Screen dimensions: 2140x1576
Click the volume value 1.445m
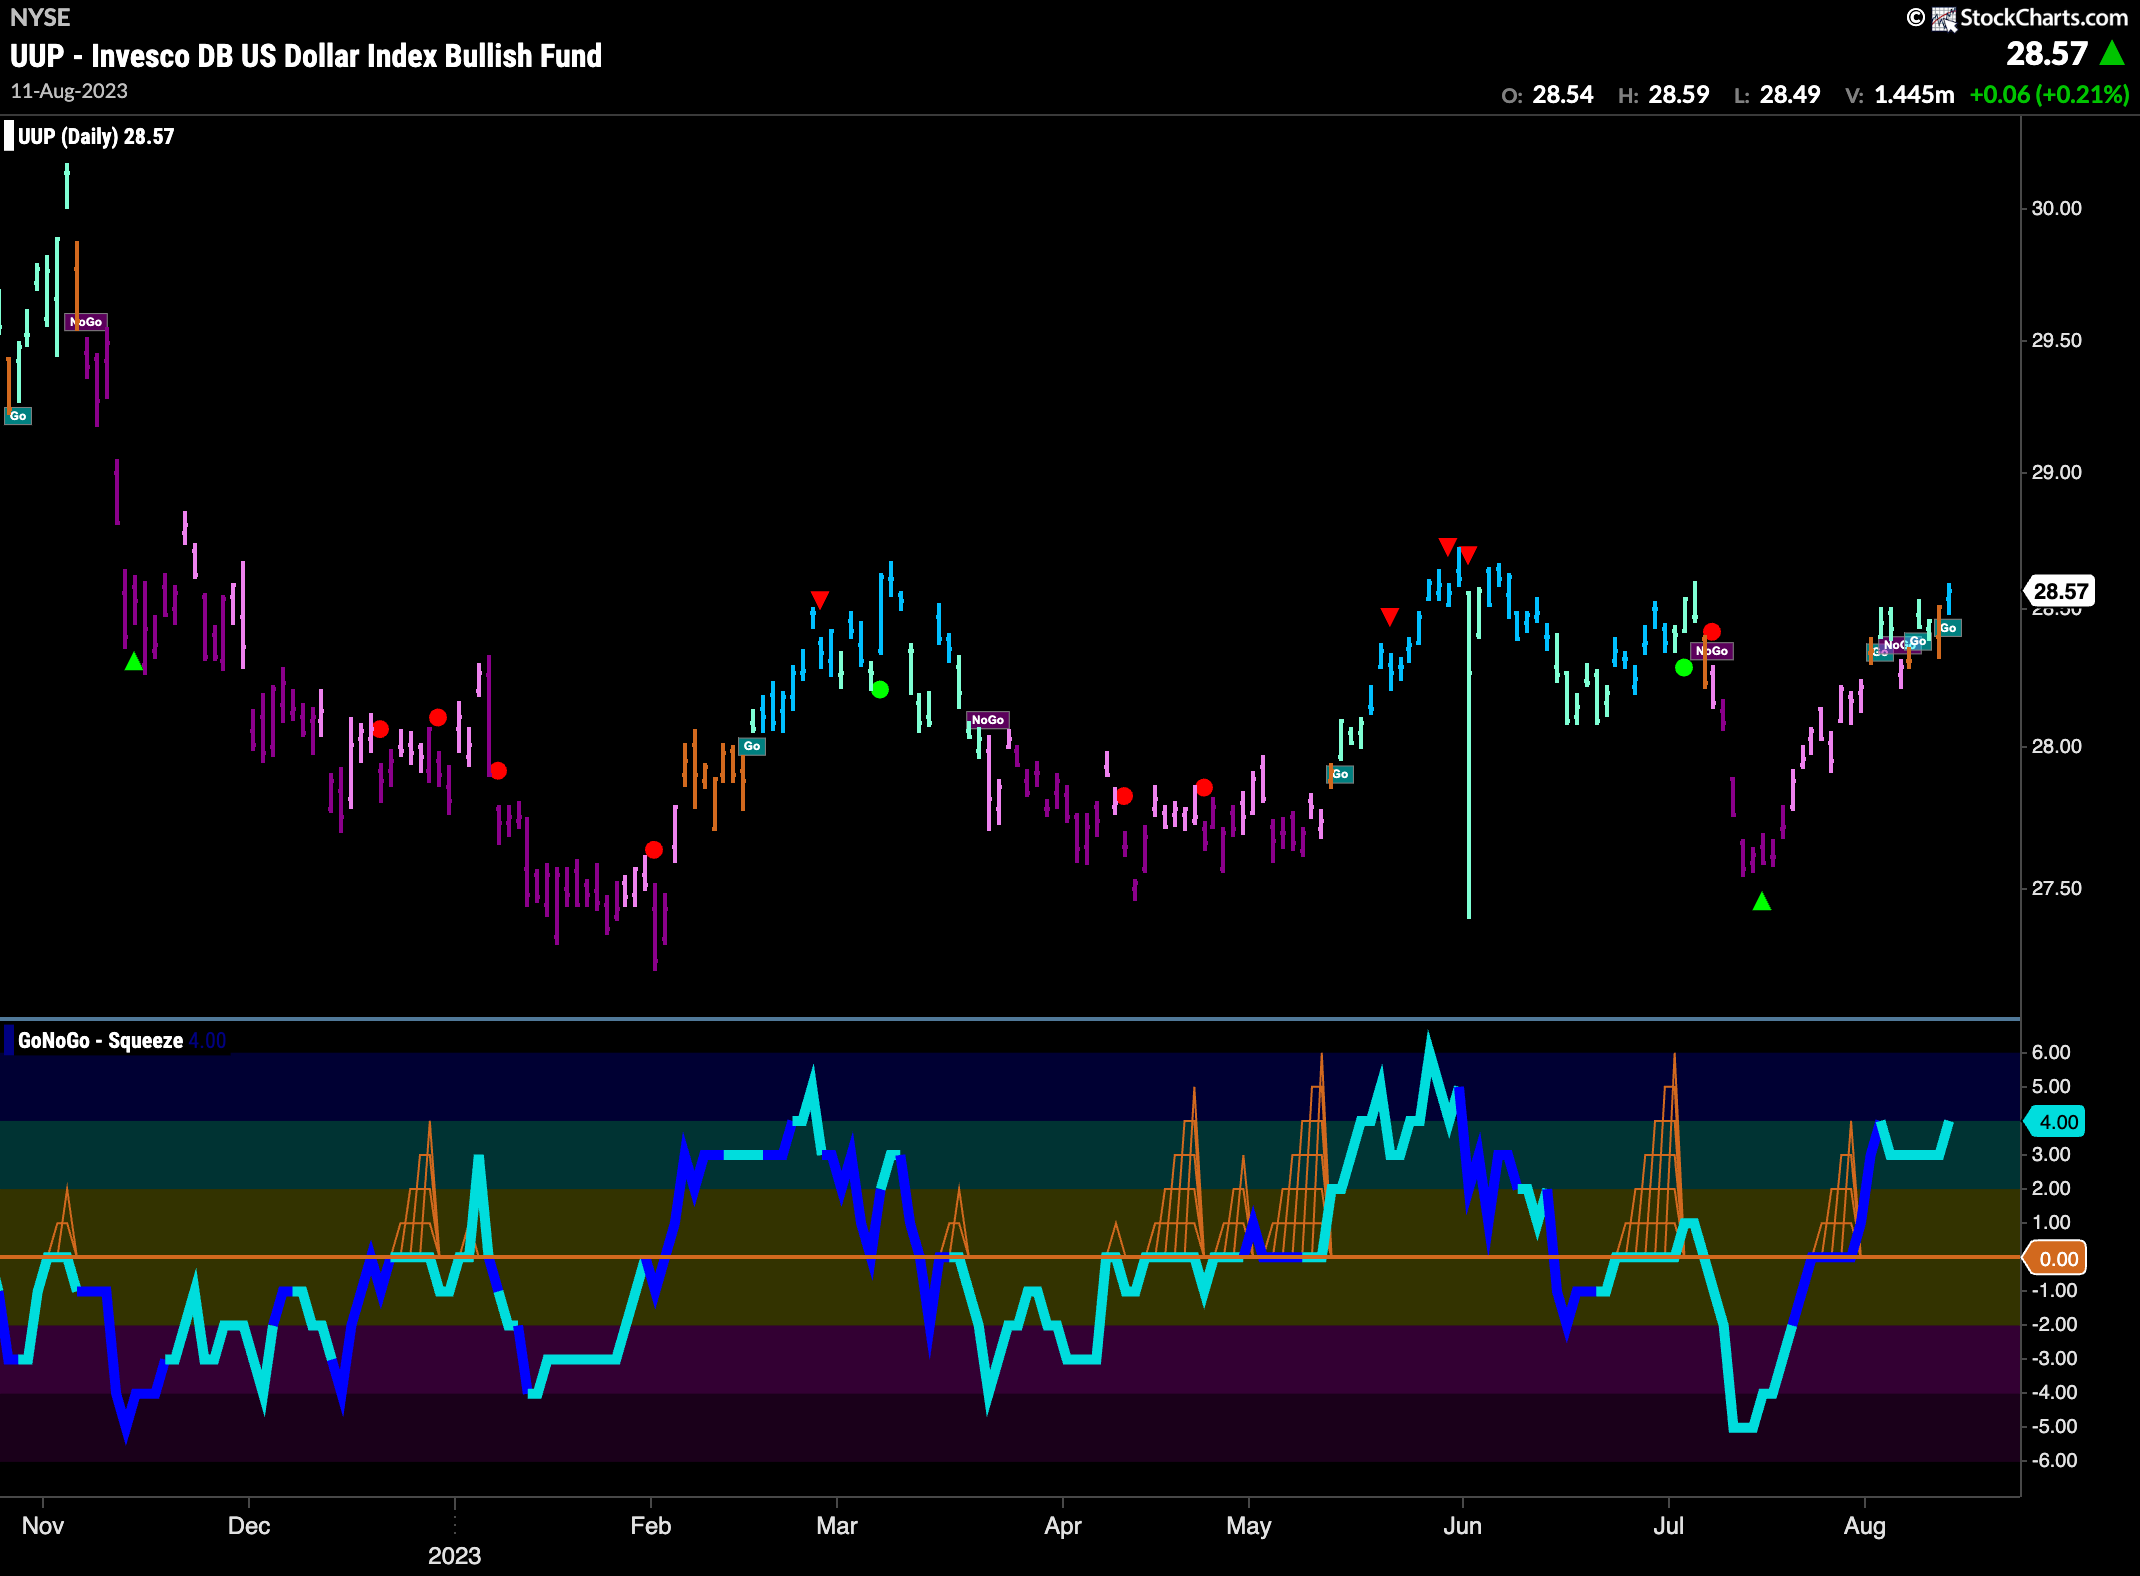tap(1914, 95)
